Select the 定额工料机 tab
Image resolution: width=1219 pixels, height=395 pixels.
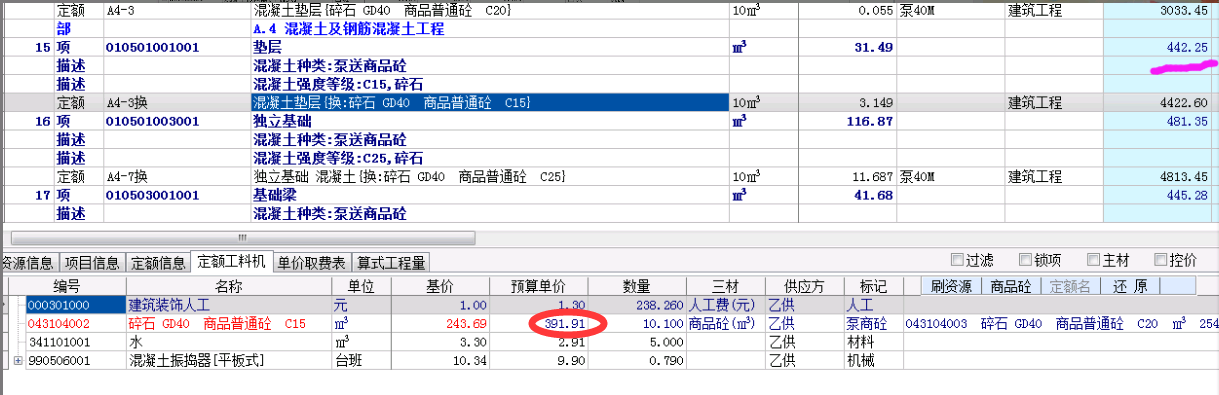(x=232, y=261)
